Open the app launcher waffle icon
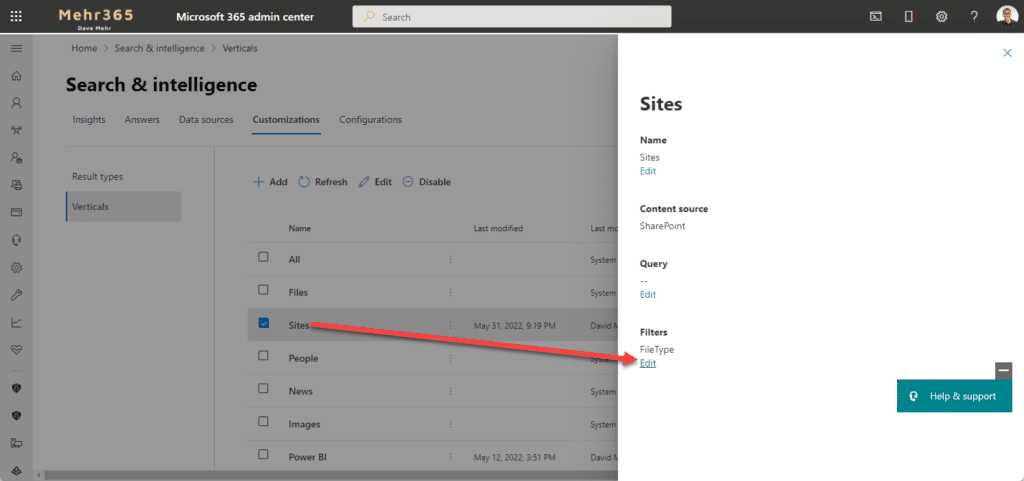The image size is (1024, 481). click(16, 16)
